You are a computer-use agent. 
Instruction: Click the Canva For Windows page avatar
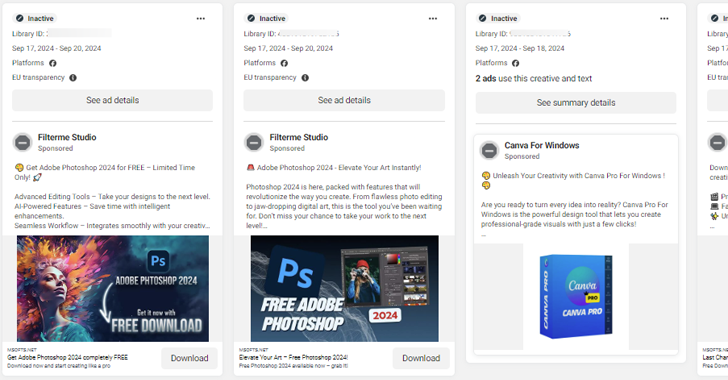[x=489, y=151]
